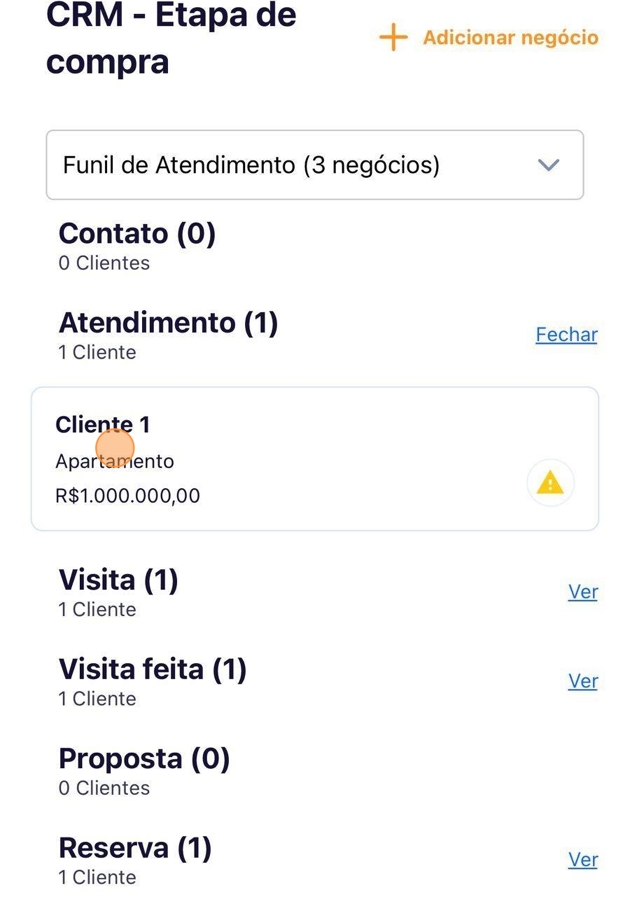
Task: Collapse Atendimento stage with Fechar link
Action: coord(566,335)
